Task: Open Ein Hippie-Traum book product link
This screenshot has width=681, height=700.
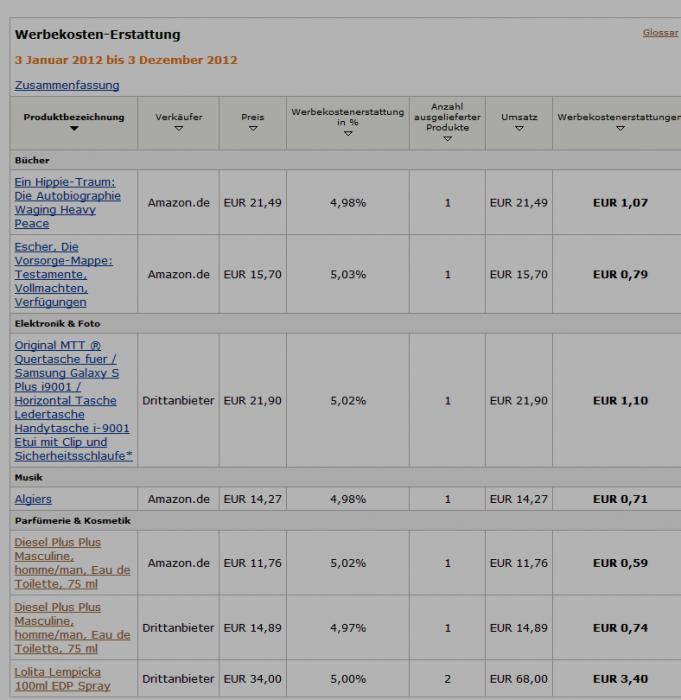Action: coord(67,203)
